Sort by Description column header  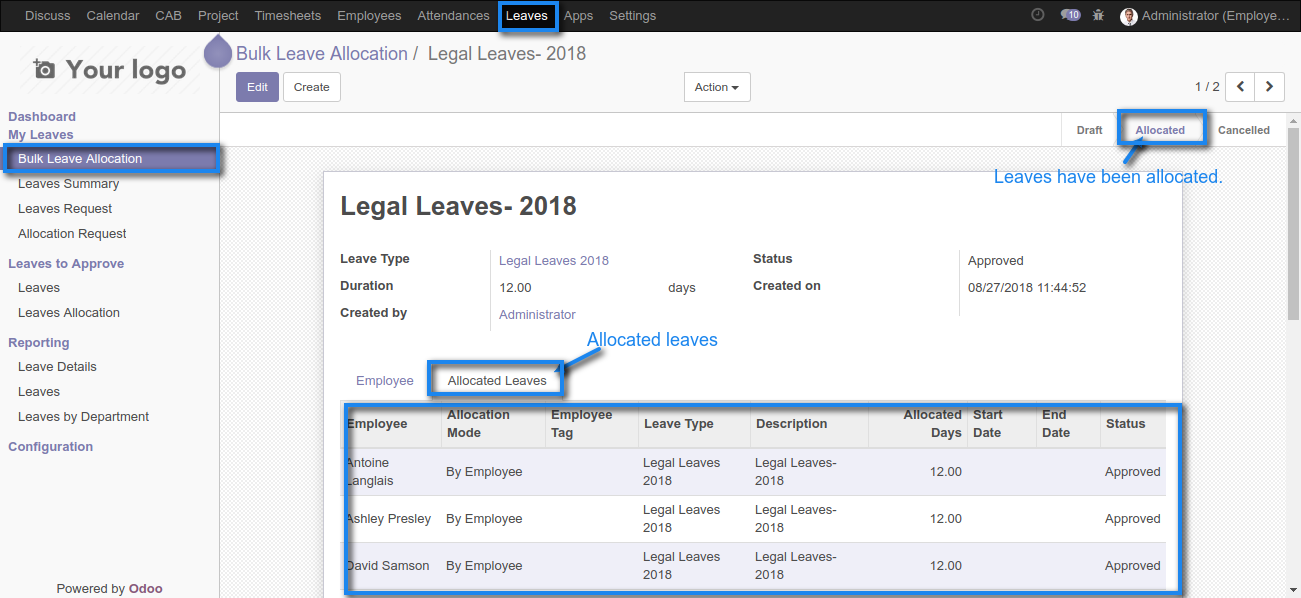[809, 424]
